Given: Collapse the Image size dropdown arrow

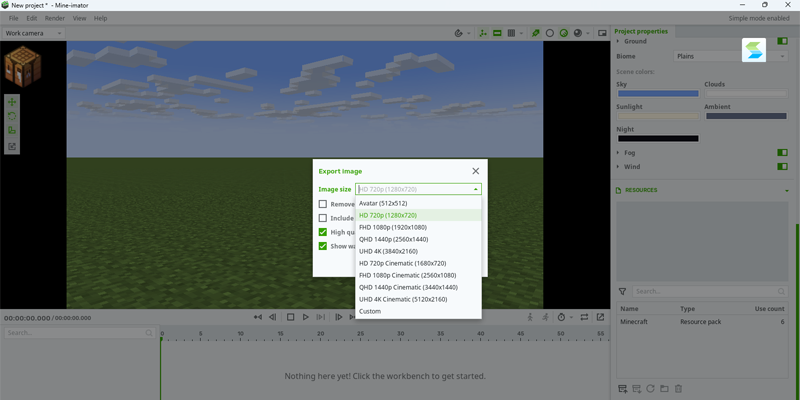Looking at the screenshot, I should click(x=476, y=189).
